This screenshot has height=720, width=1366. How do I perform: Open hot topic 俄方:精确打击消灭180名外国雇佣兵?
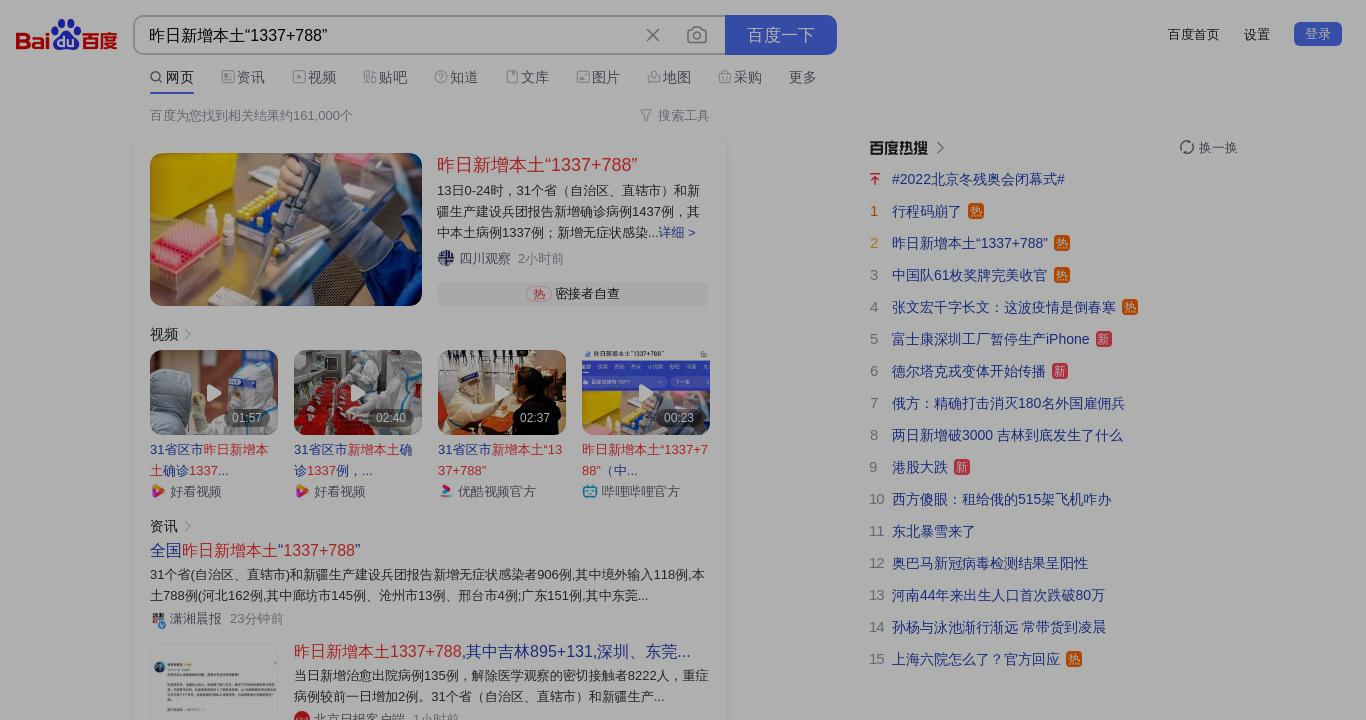(1008, 403)
